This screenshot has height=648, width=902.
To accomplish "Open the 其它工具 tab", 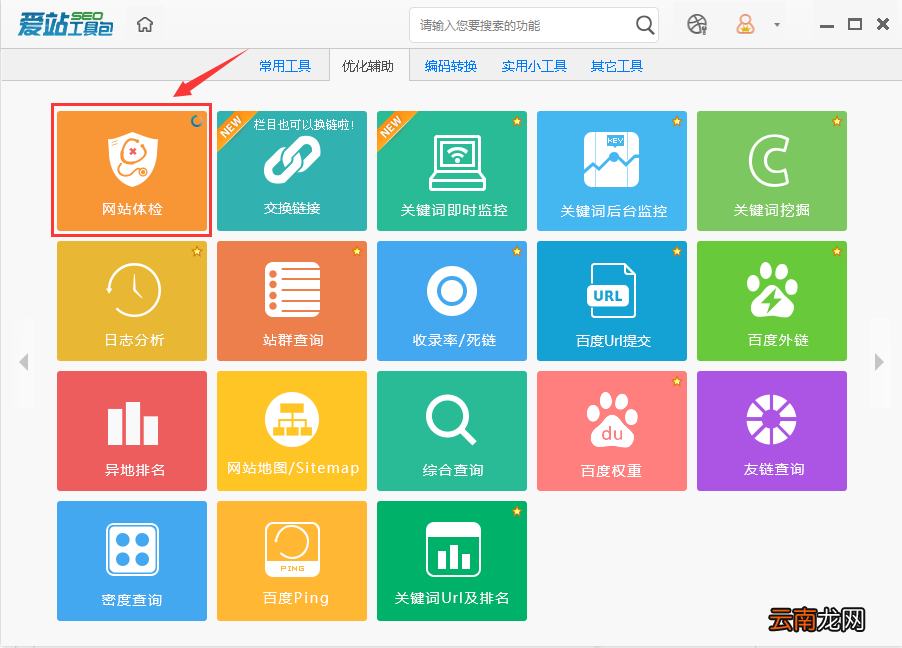I will pyautogui.click(x=617, y=66).
